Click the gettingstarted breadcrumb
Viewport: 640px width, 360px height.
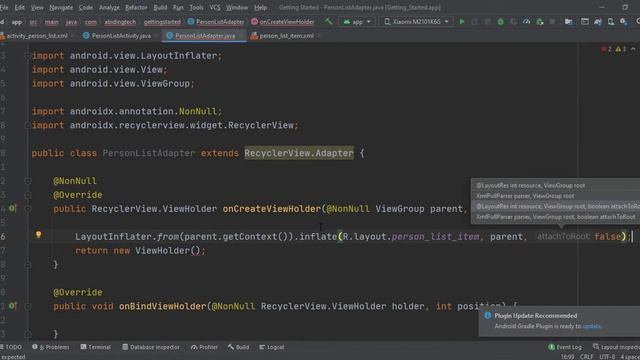[162, 22]
